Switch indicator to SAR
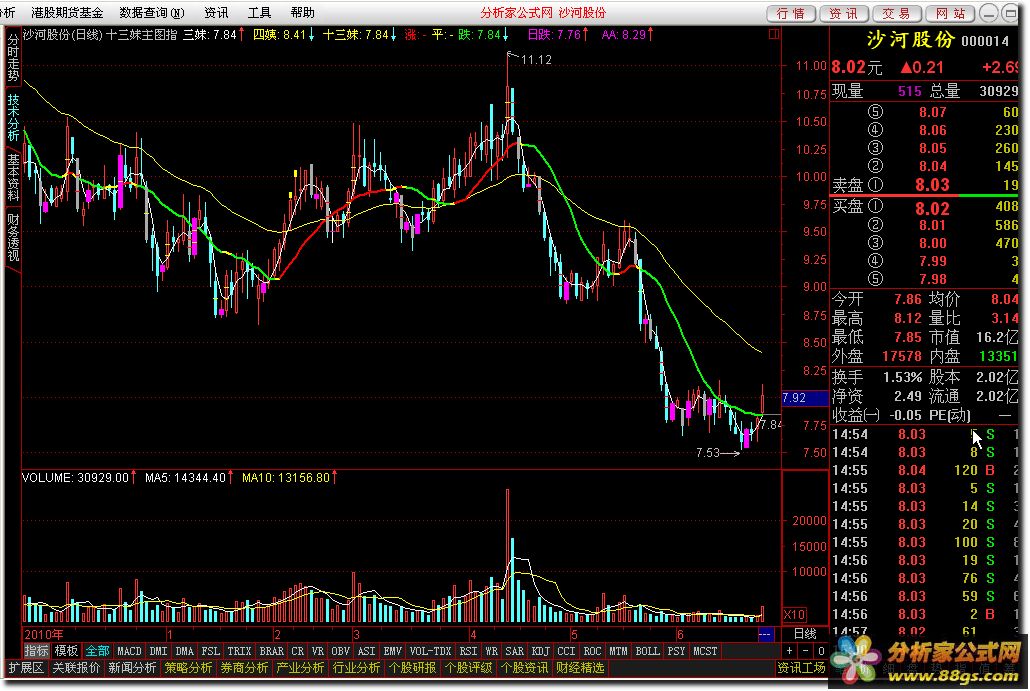Image resolution: width=1030 pixels, height=691 pixels. click(x=514, y=651)
